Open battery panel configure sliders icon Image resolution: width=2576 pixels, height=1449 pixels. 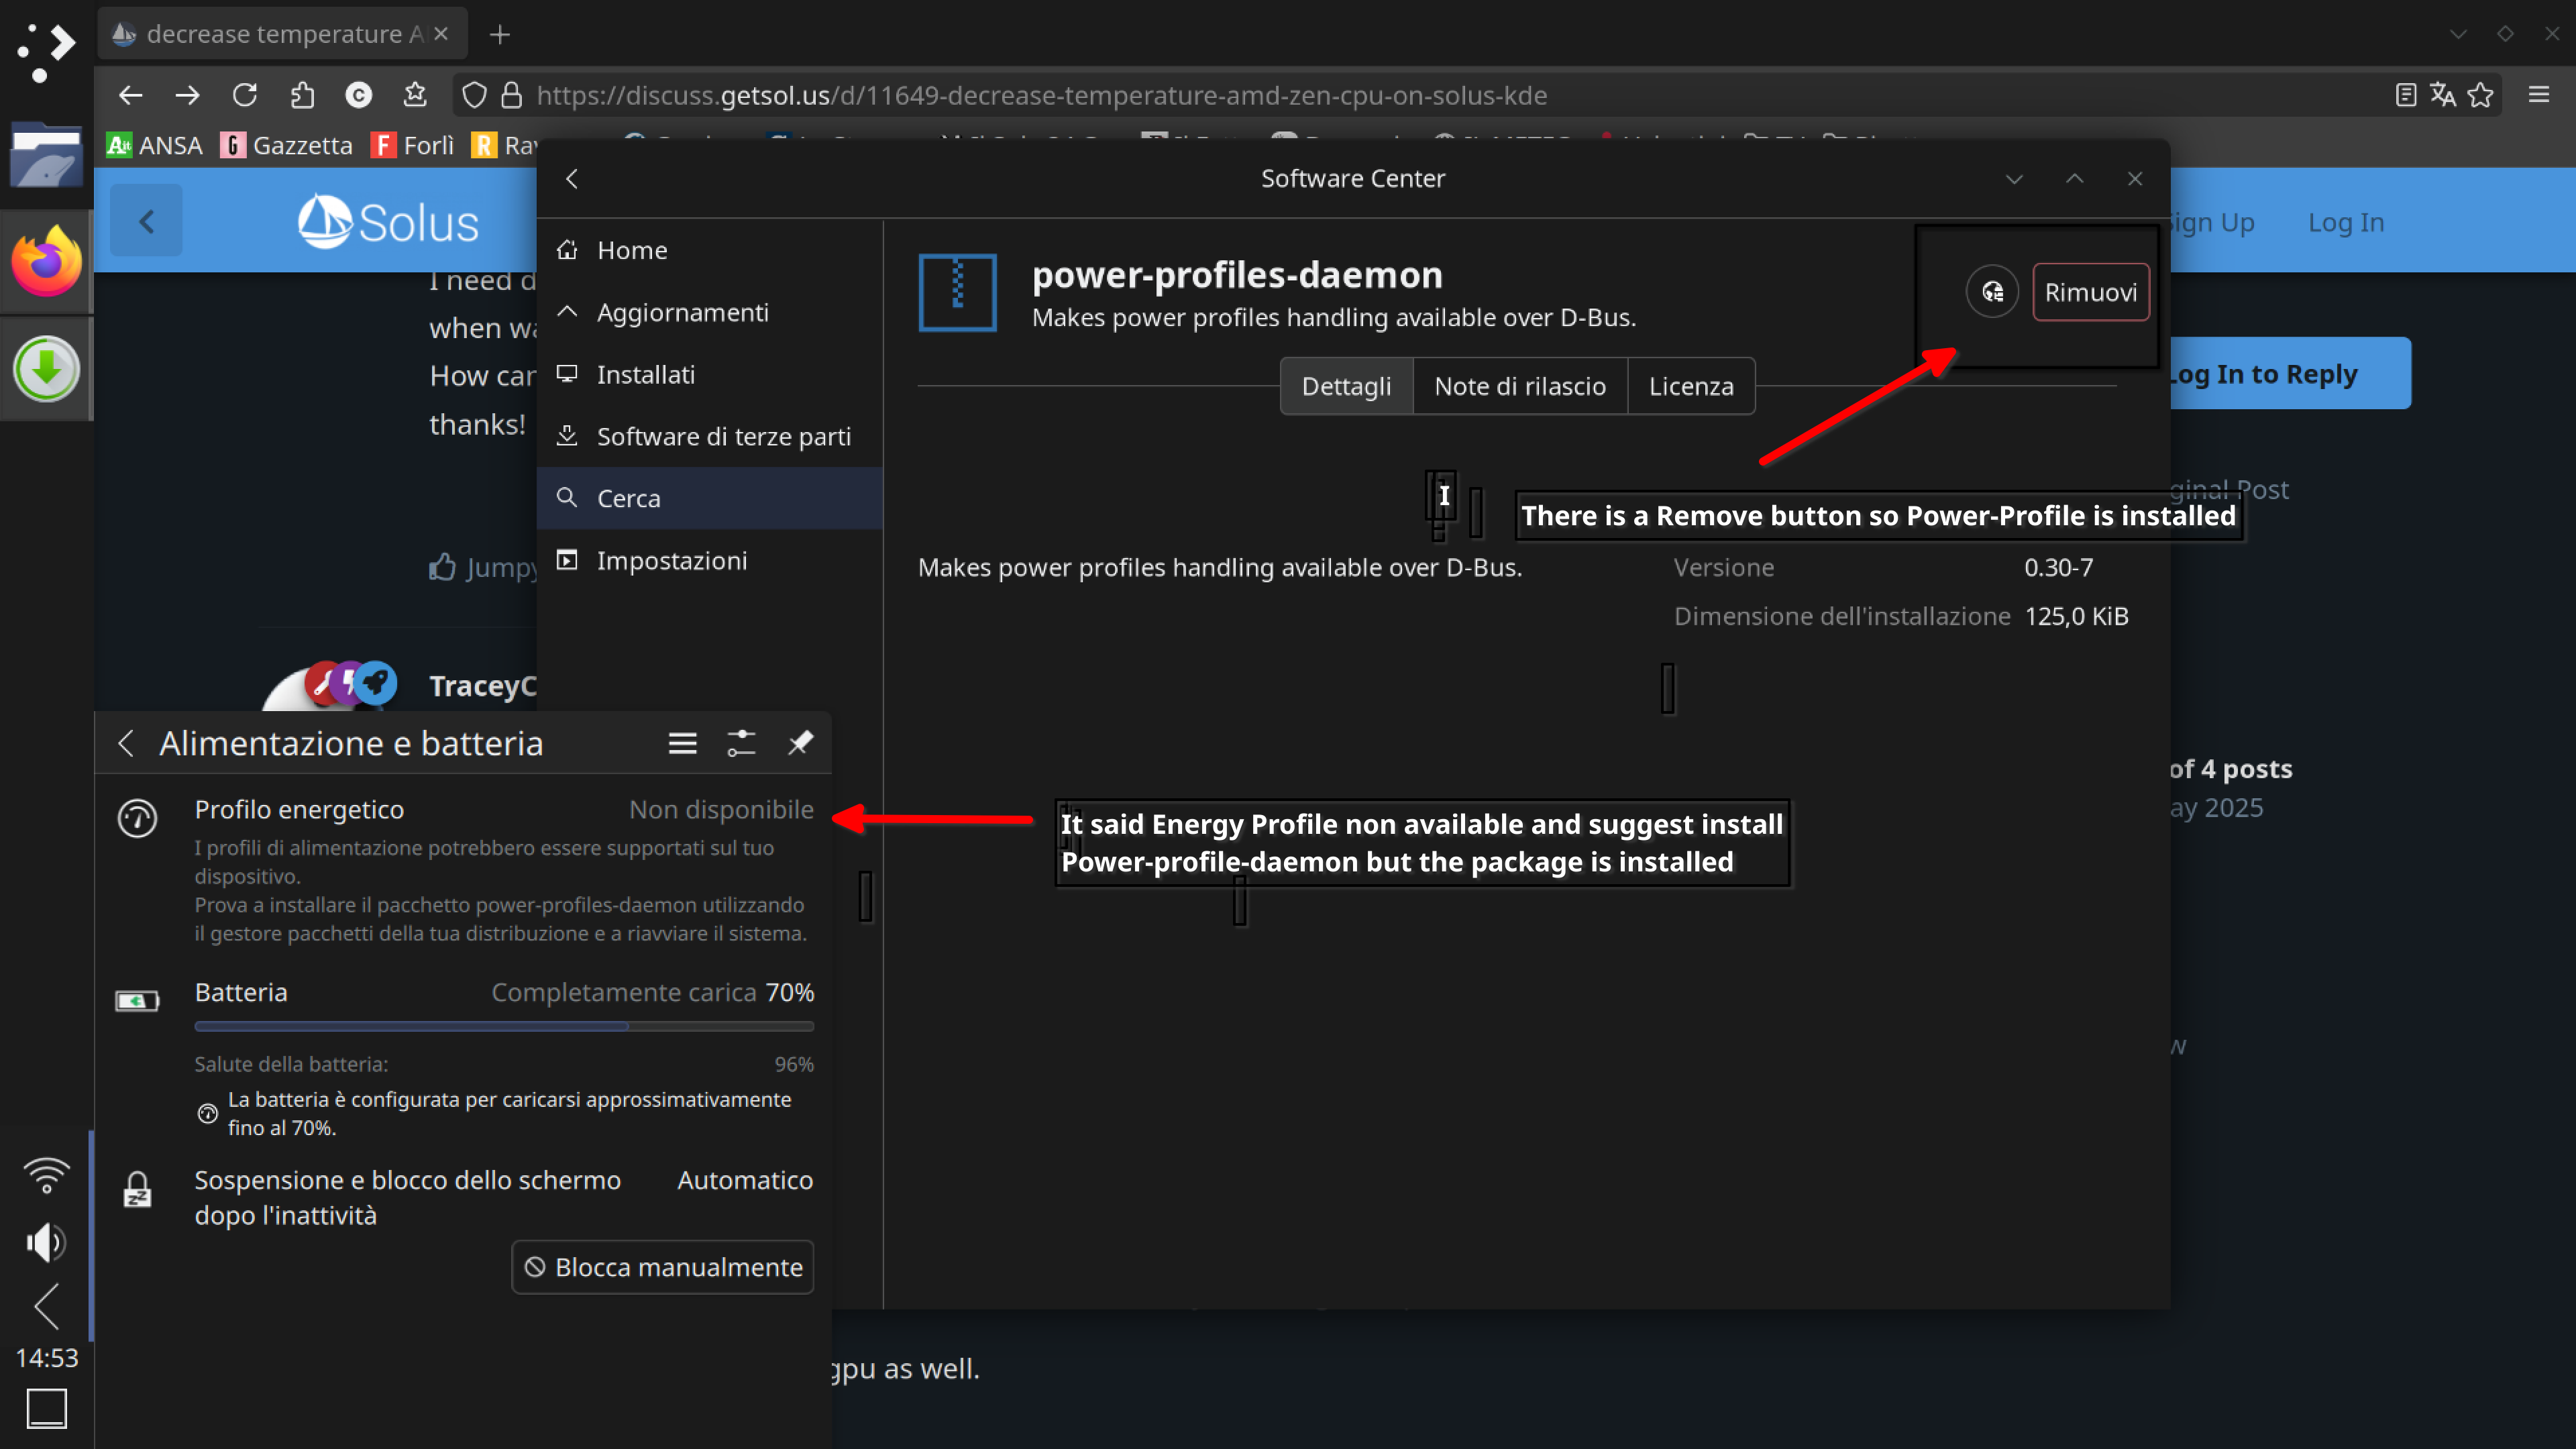(741, 743)
